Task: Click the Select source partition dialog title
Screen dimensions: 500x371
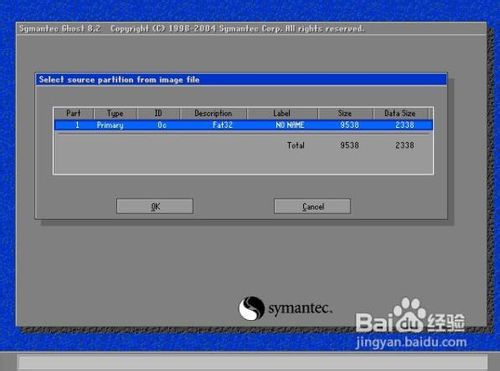Action: coord(119,80)
